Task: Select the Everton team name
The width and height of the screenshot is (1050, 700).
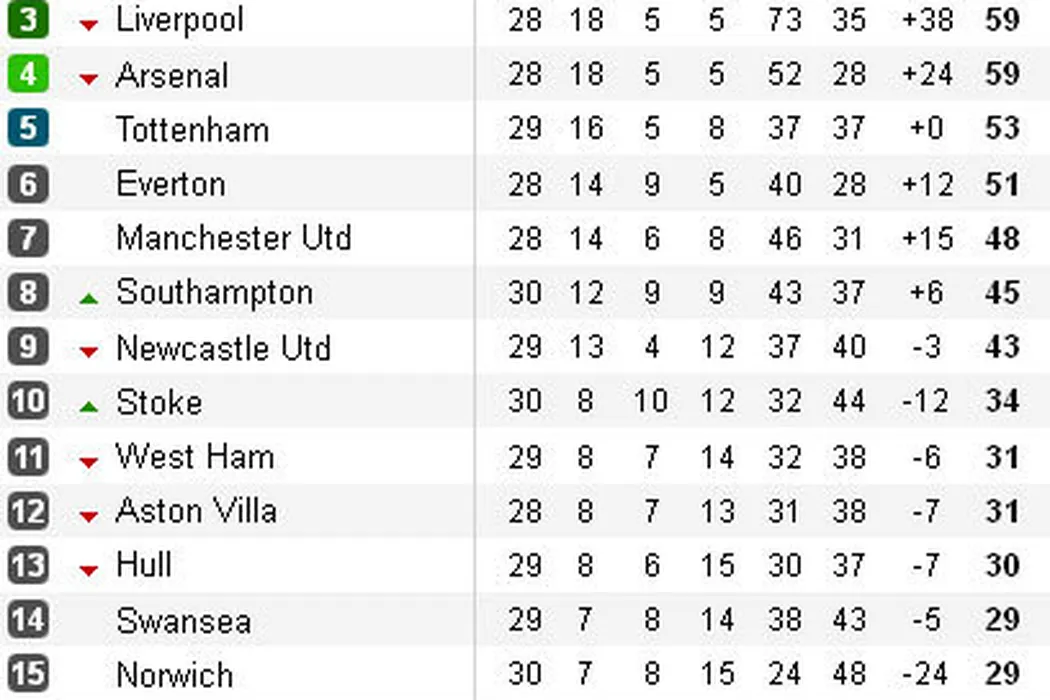Action: point(171,184)
